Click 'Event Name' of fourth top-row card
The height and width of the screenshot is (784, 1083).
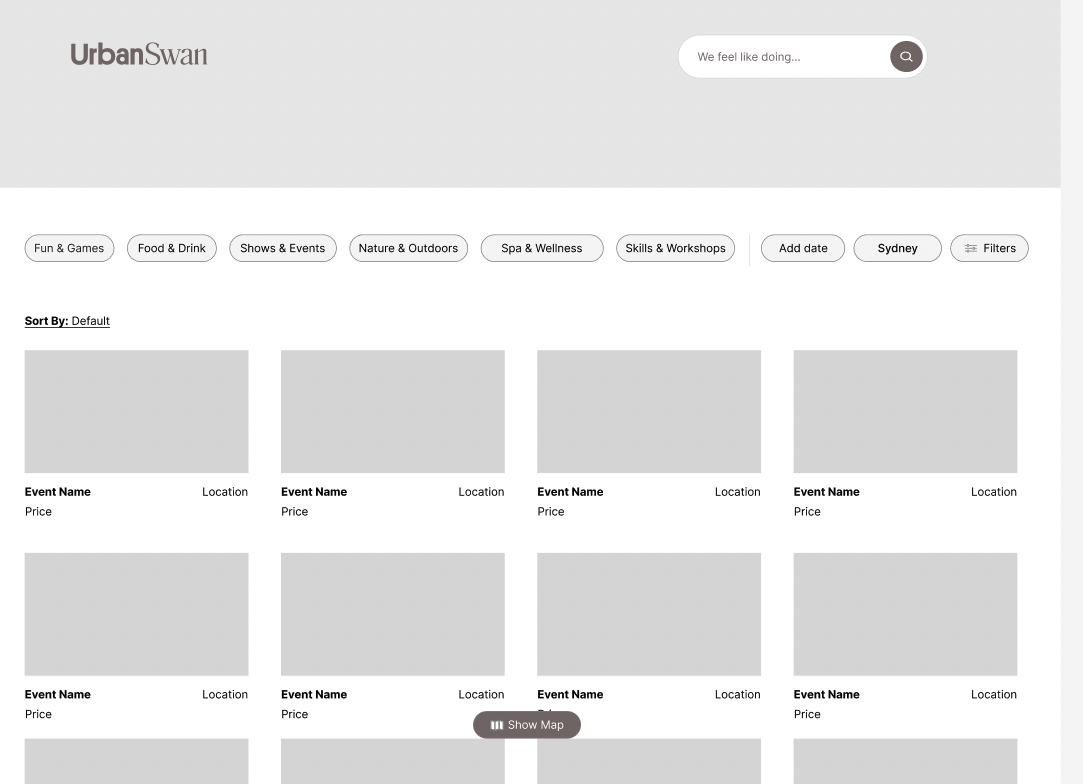click(x=827, y=492)
